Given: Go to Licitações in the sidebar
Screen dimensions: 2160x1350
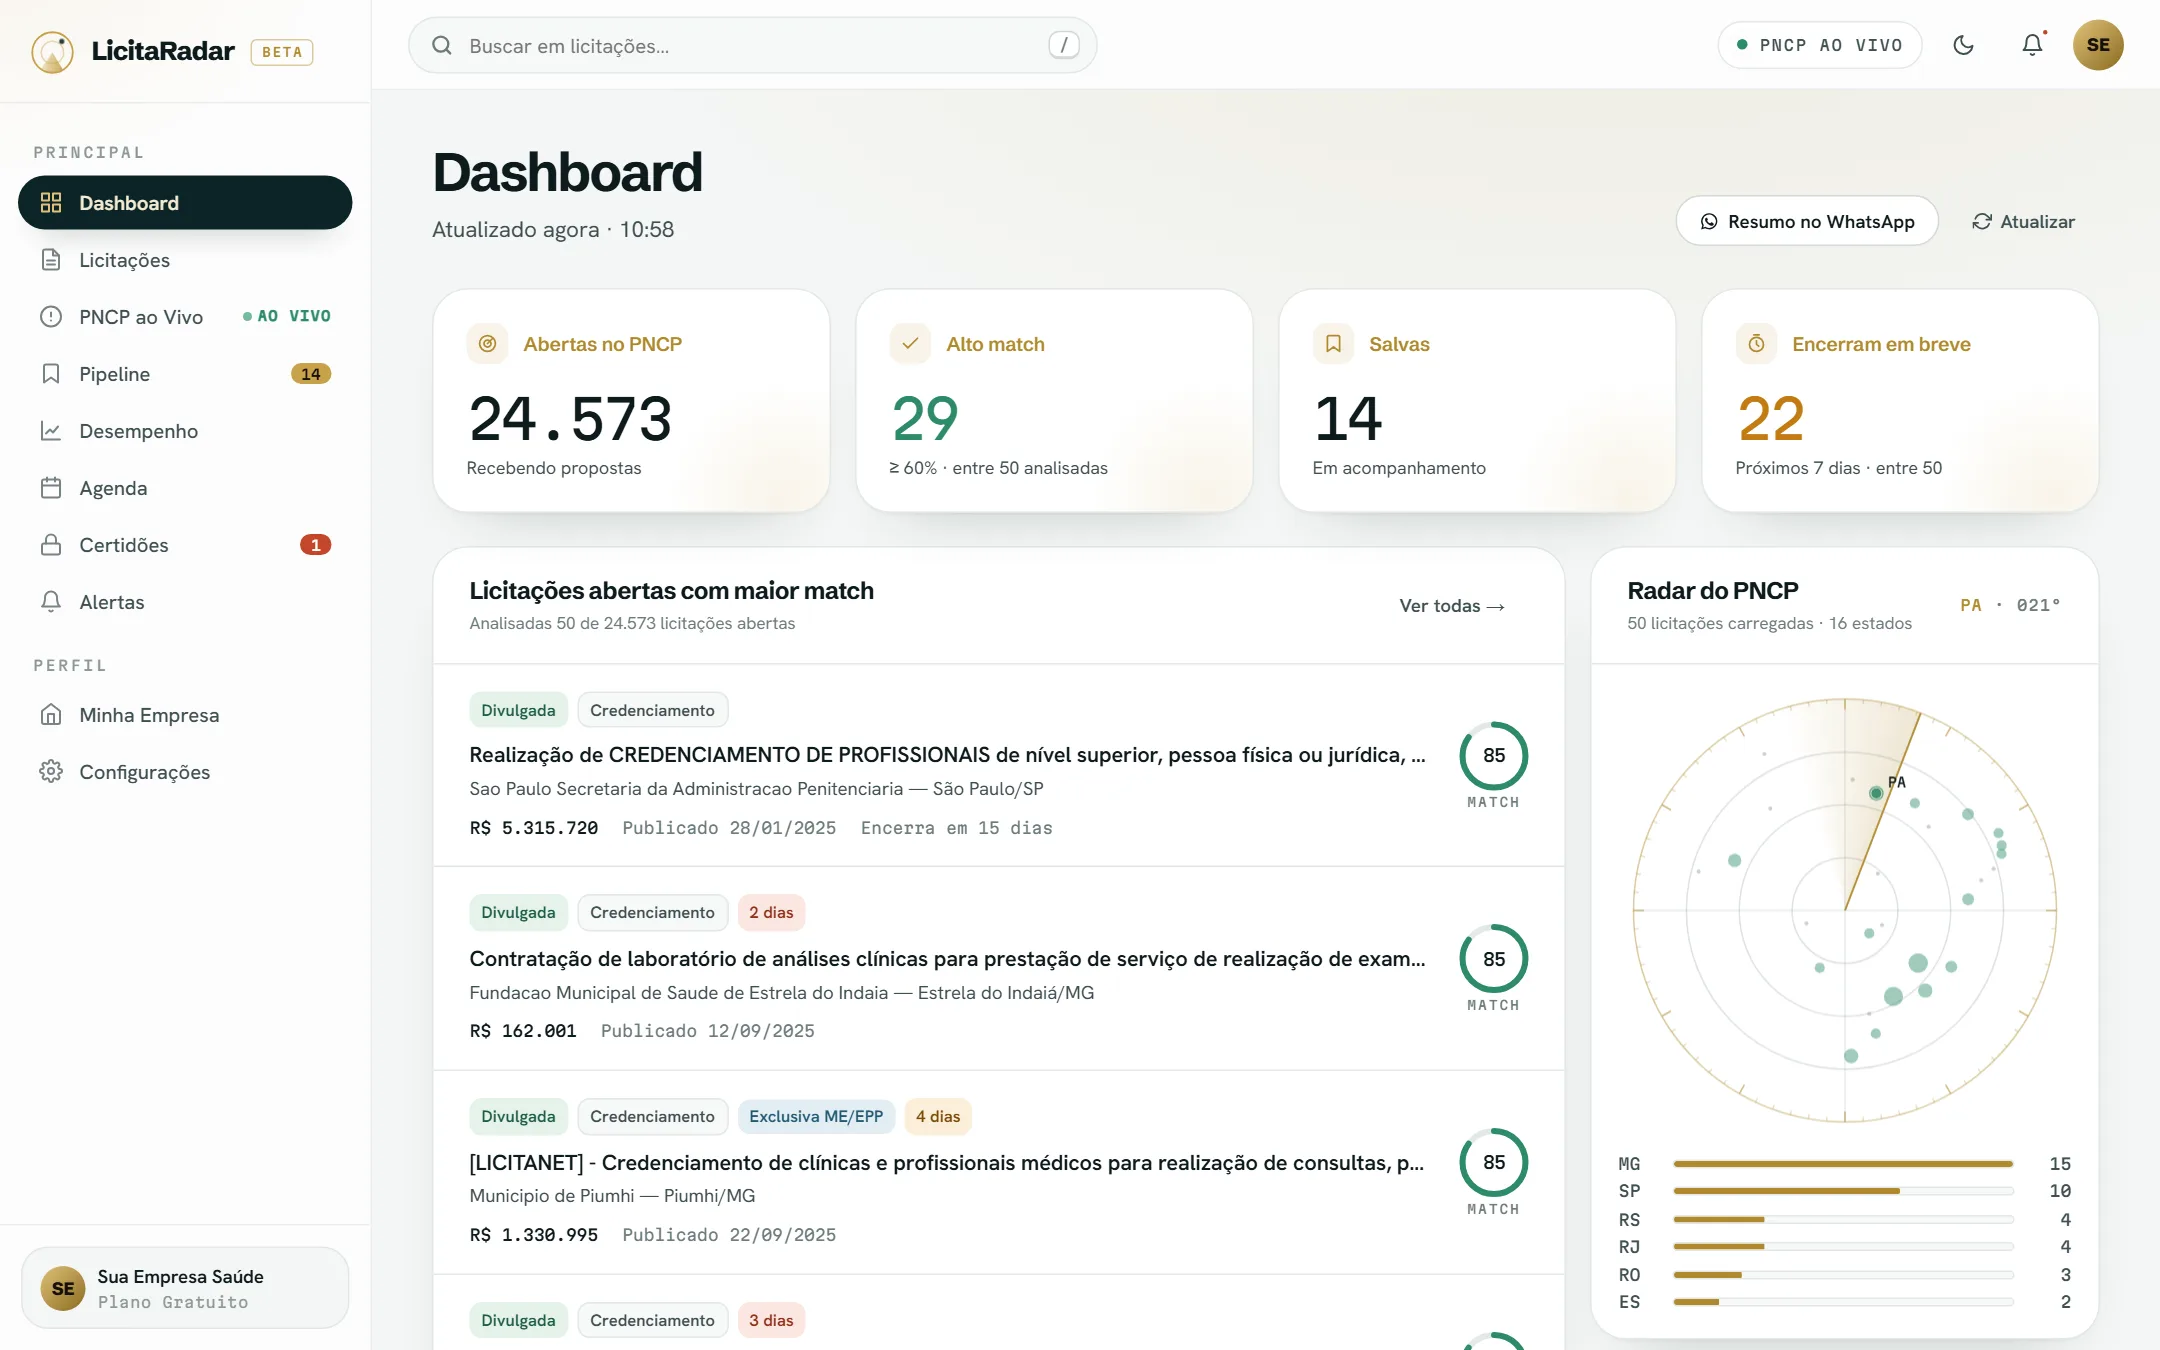Looking at the screenshot, I should 185,260.
